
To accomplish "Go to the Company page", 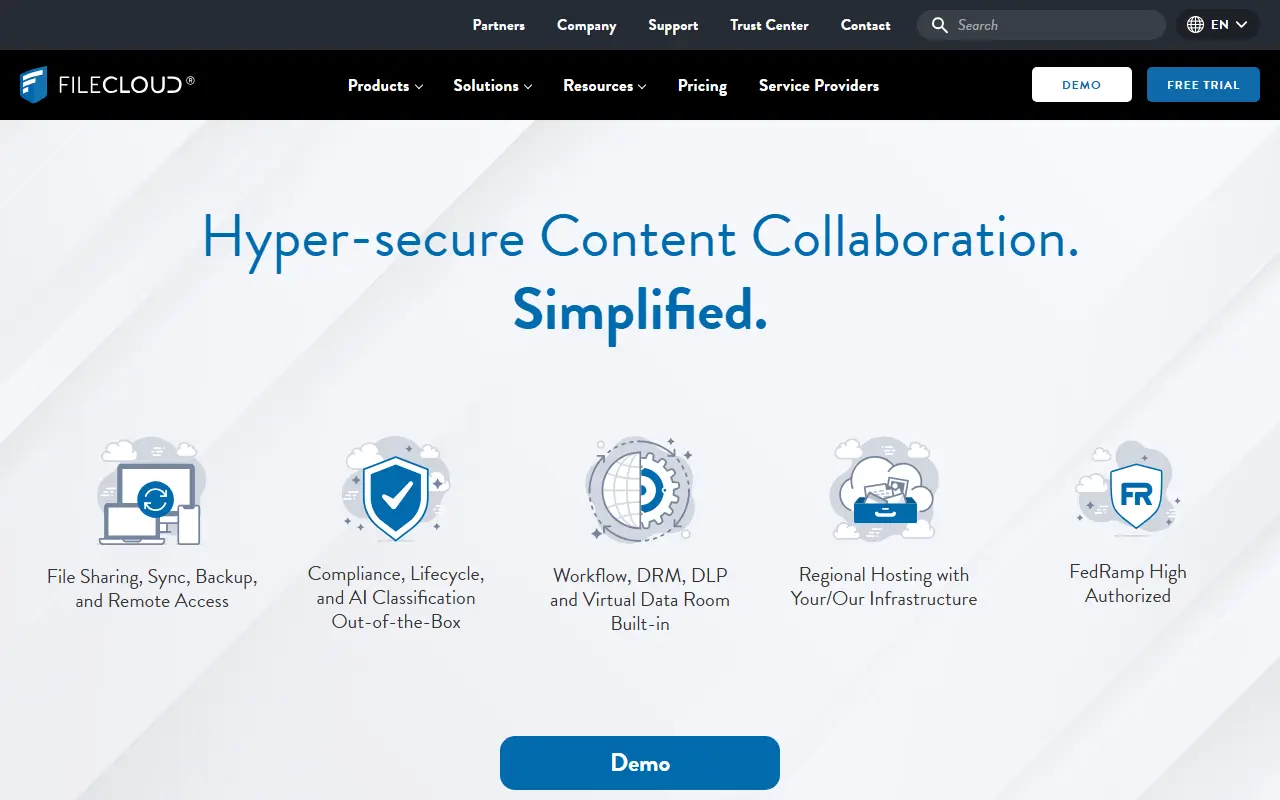I will coord(587,25).
